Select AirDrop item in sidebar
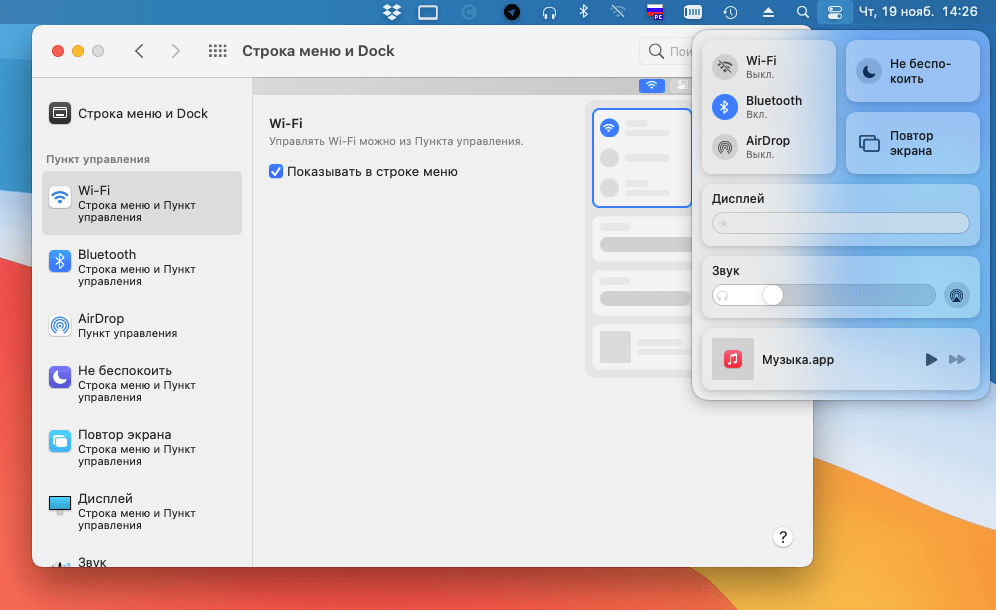Screen dimensions: 996x610 point(142,325)
